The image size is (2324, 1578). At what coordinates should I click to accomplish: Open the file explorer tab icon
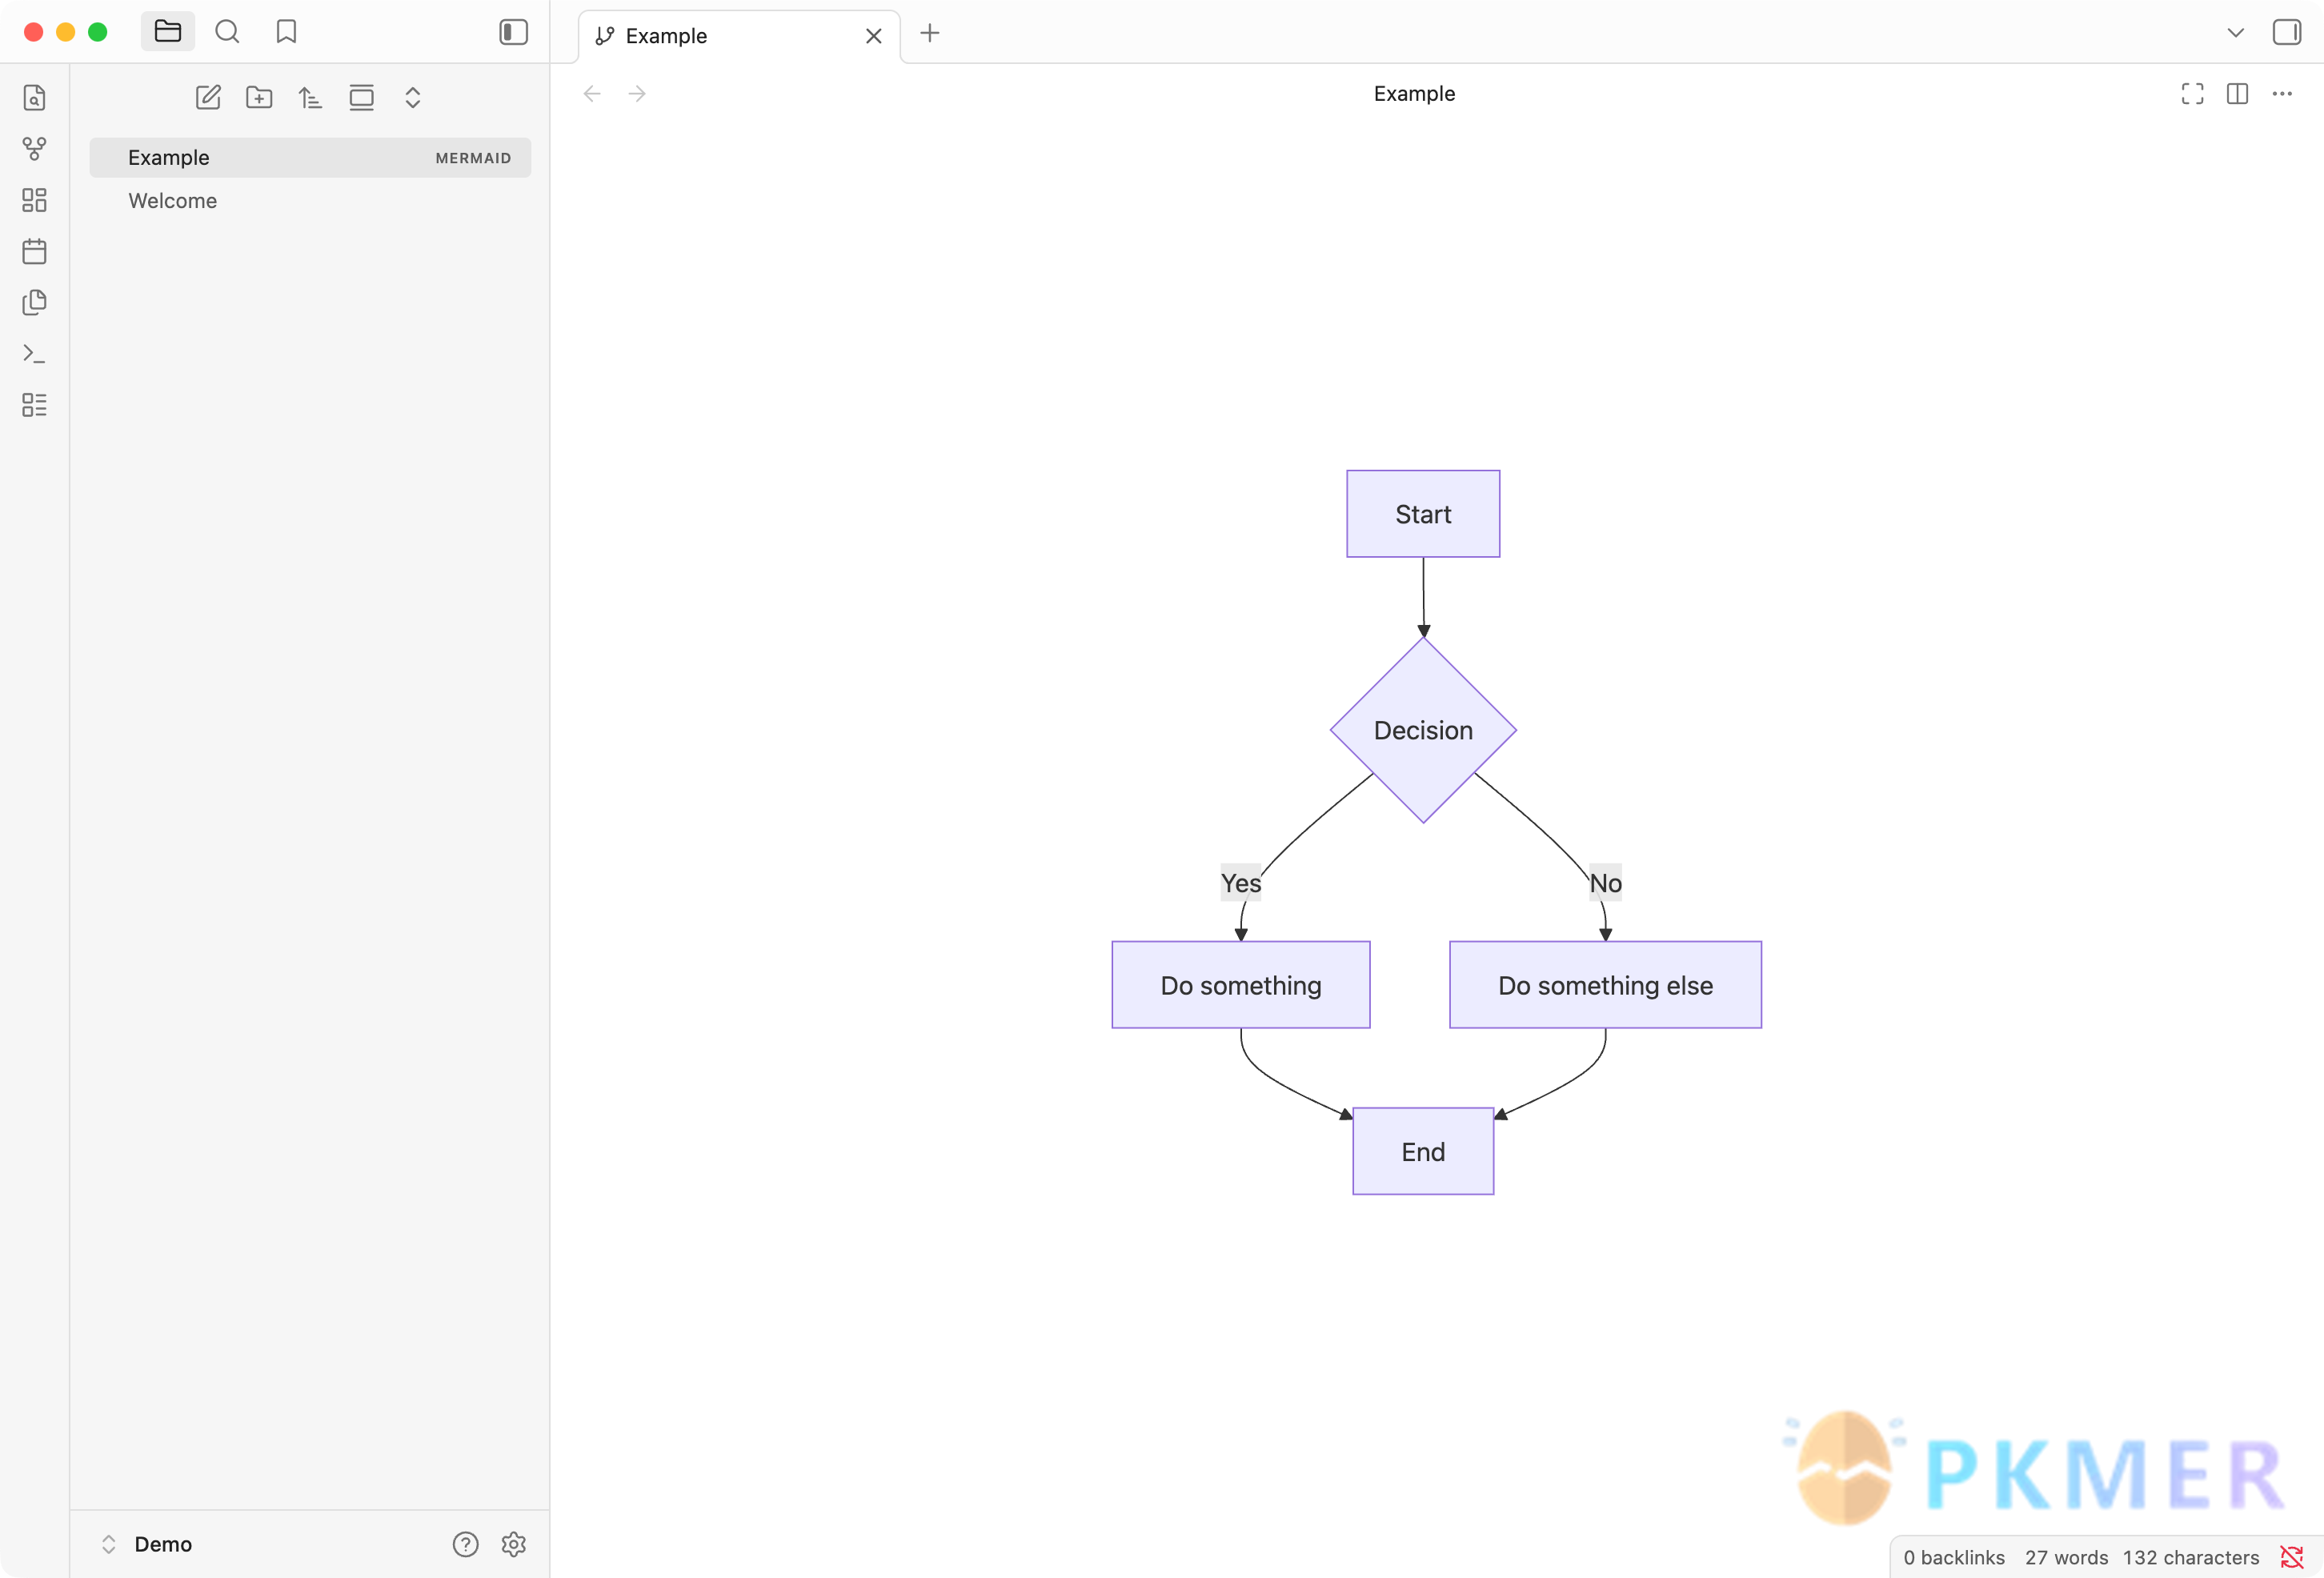168,32
